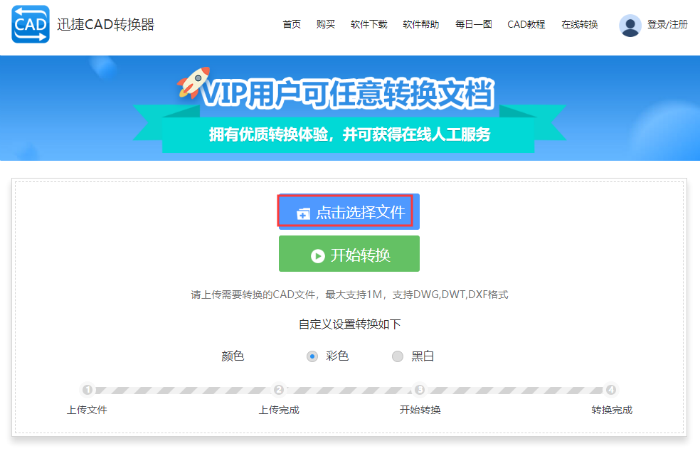
Task: Click the 转换完成 step label
Action: 612,410
